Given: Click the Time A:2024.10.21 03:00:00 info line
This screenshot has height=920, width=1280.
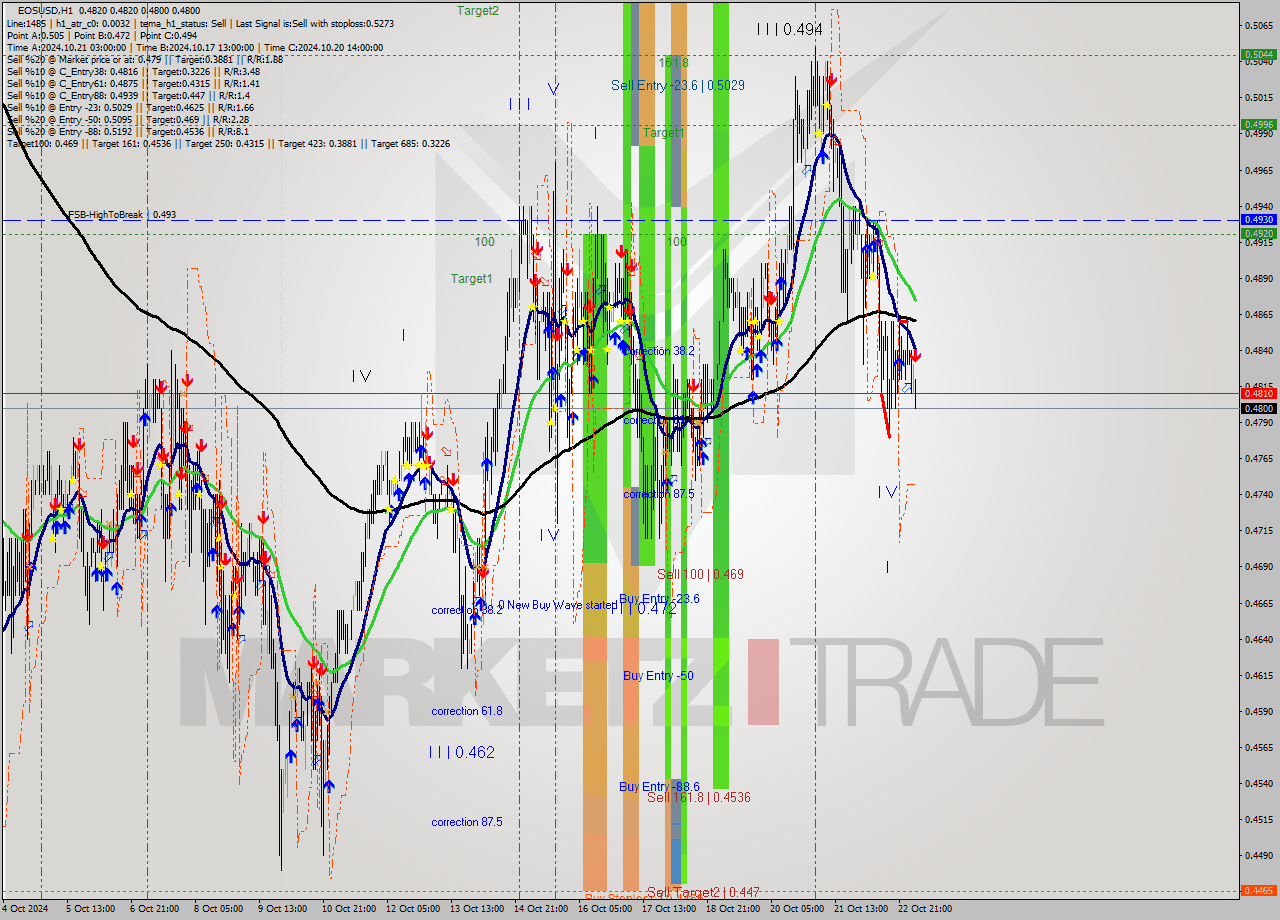Looking at the screenshot, I should click(x=195, y=47).
